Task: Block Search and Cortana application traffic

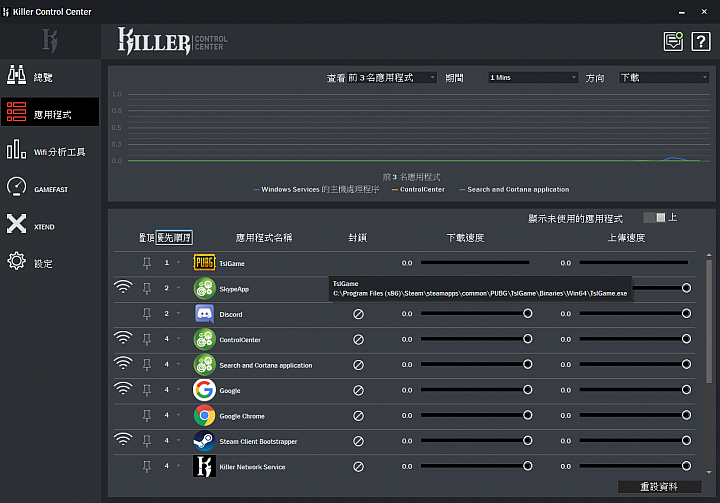Action: [358, 365]
